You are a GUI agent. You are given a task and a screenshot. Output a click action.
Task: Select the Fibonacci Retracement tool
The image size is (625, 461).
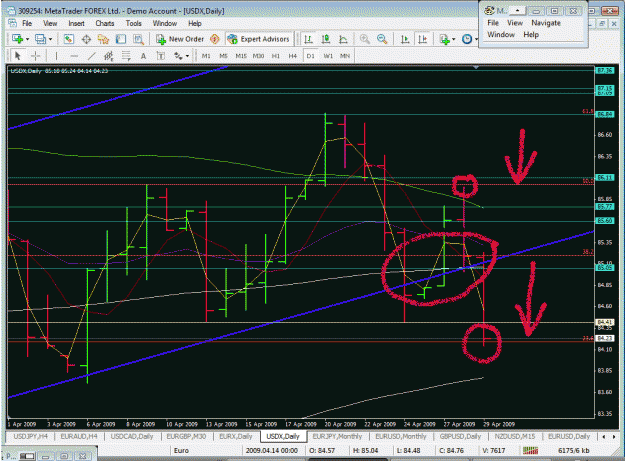126,56
